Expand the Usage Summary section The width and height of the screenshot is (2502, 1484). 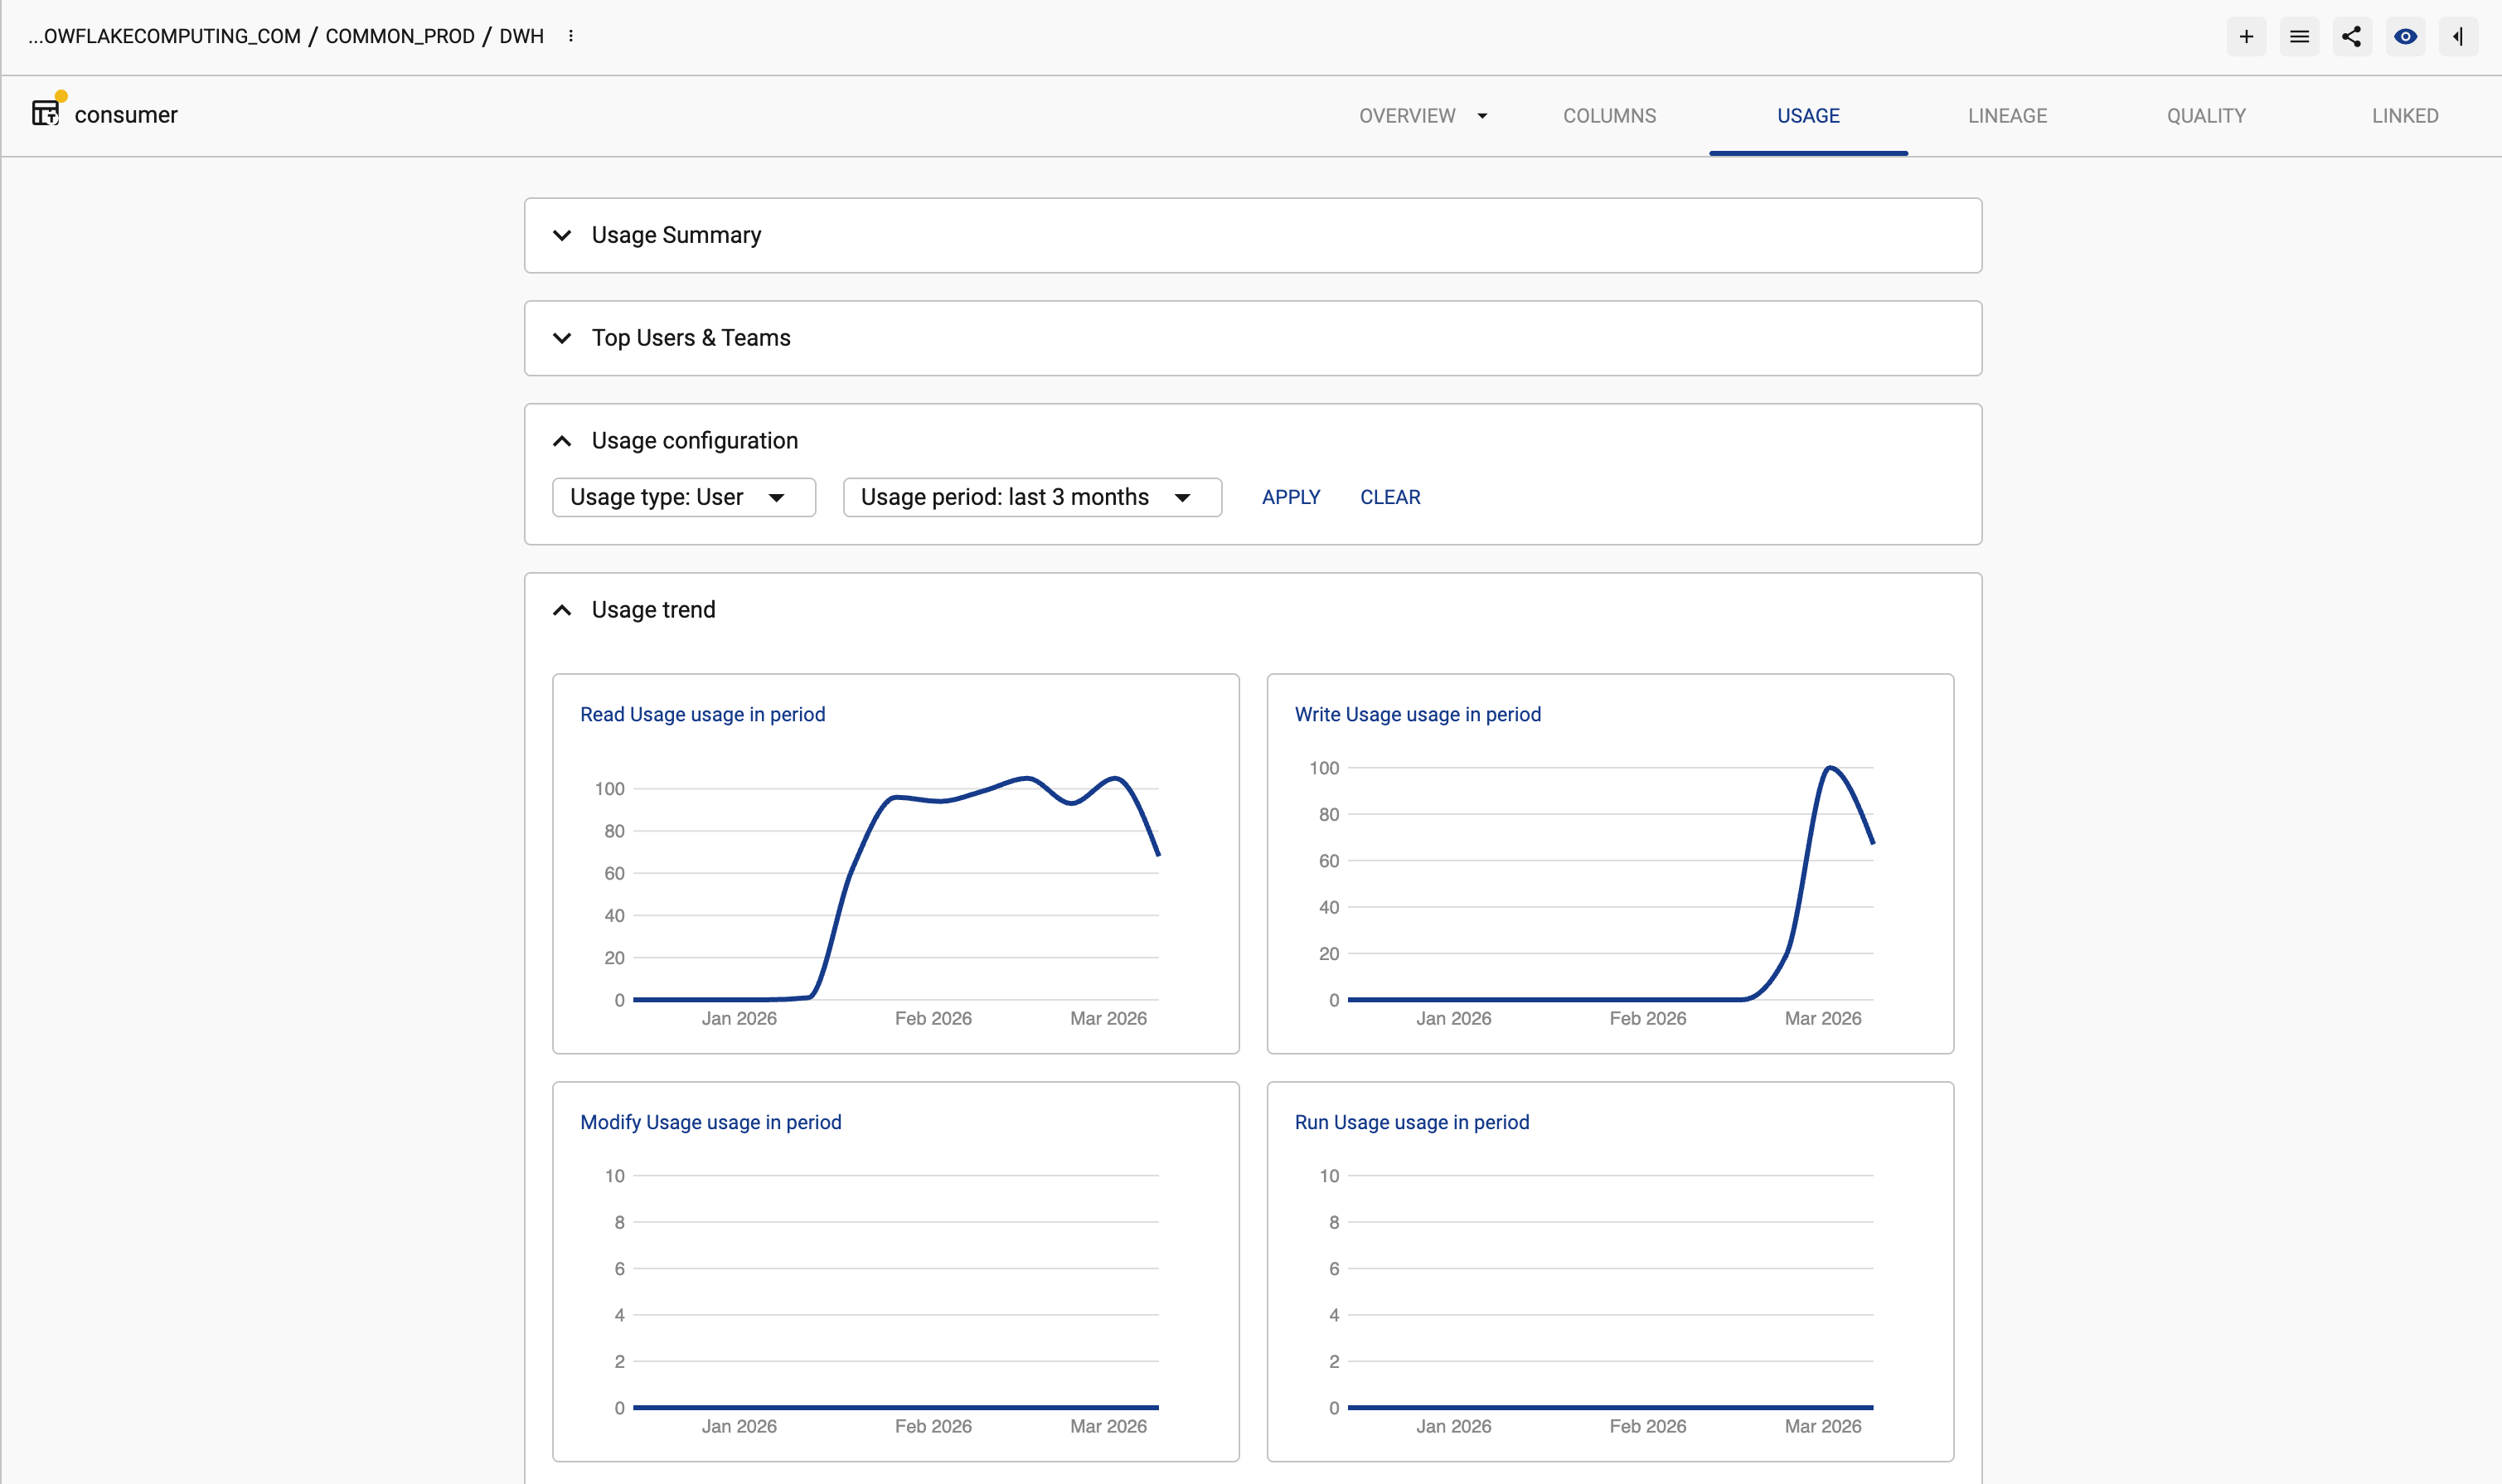(x=562, y=235)
